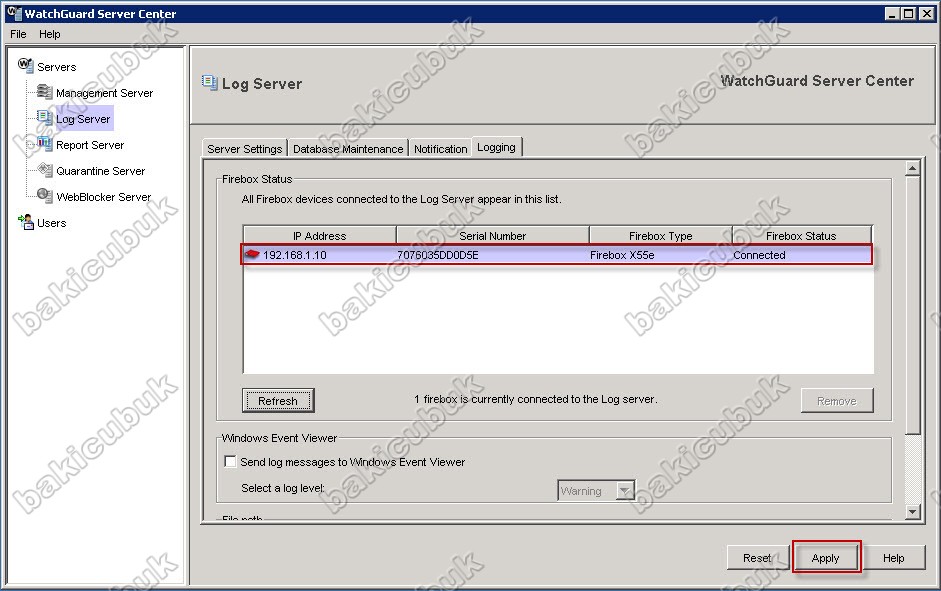Click the Quarantine Server icon
Image resolution: width=941 pixels, height=591 pixels.
(44, 170)
